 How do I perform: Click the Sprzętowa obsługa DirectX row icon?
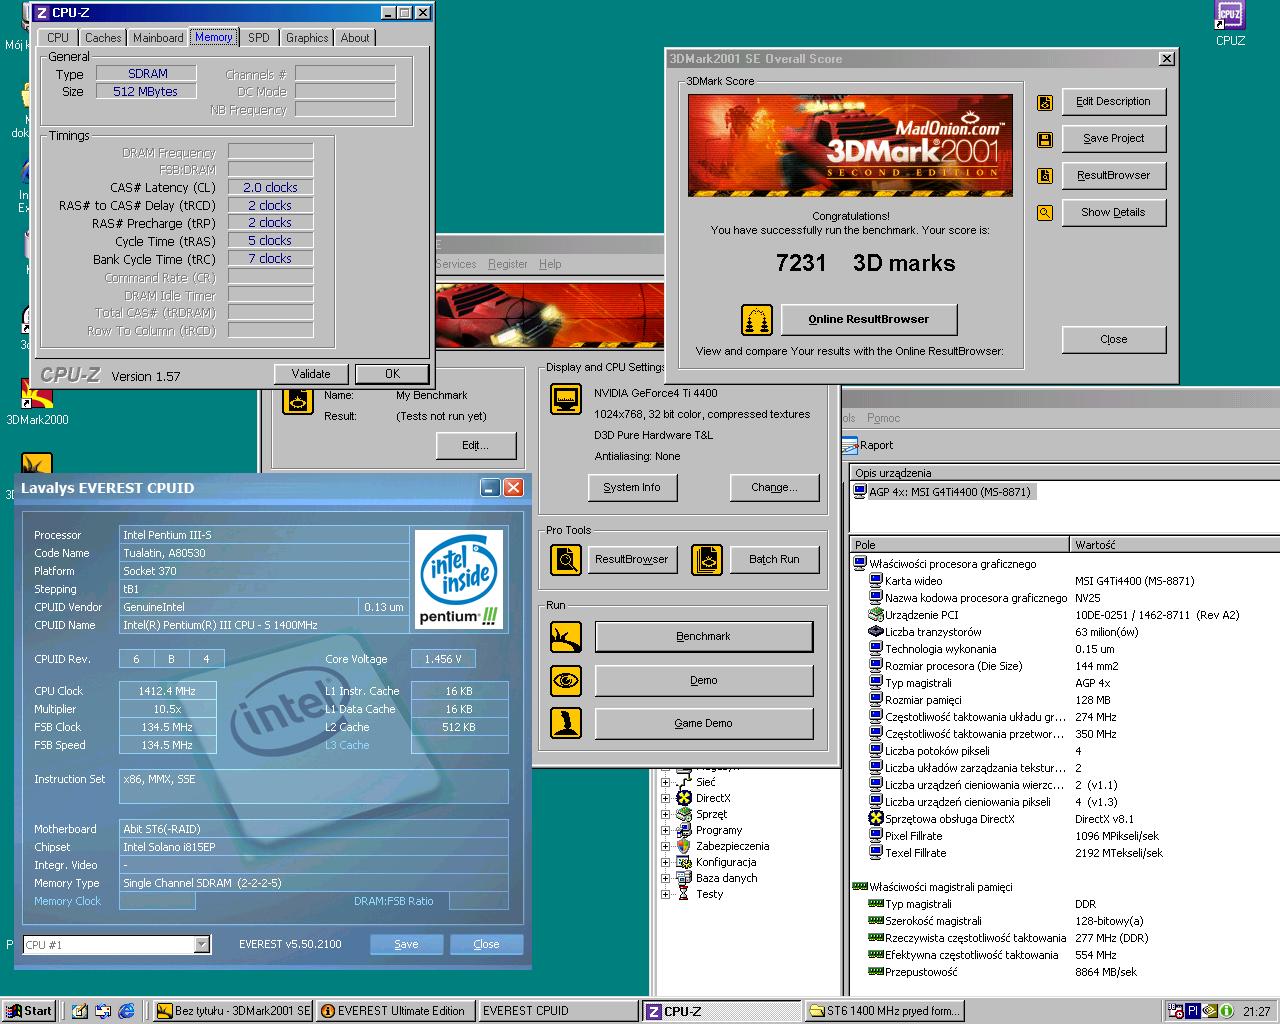tap(876, 819)
